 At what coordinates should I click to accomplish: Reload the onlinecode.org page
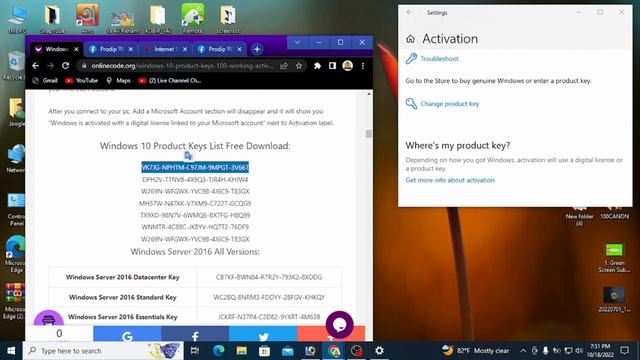[65, 66]
